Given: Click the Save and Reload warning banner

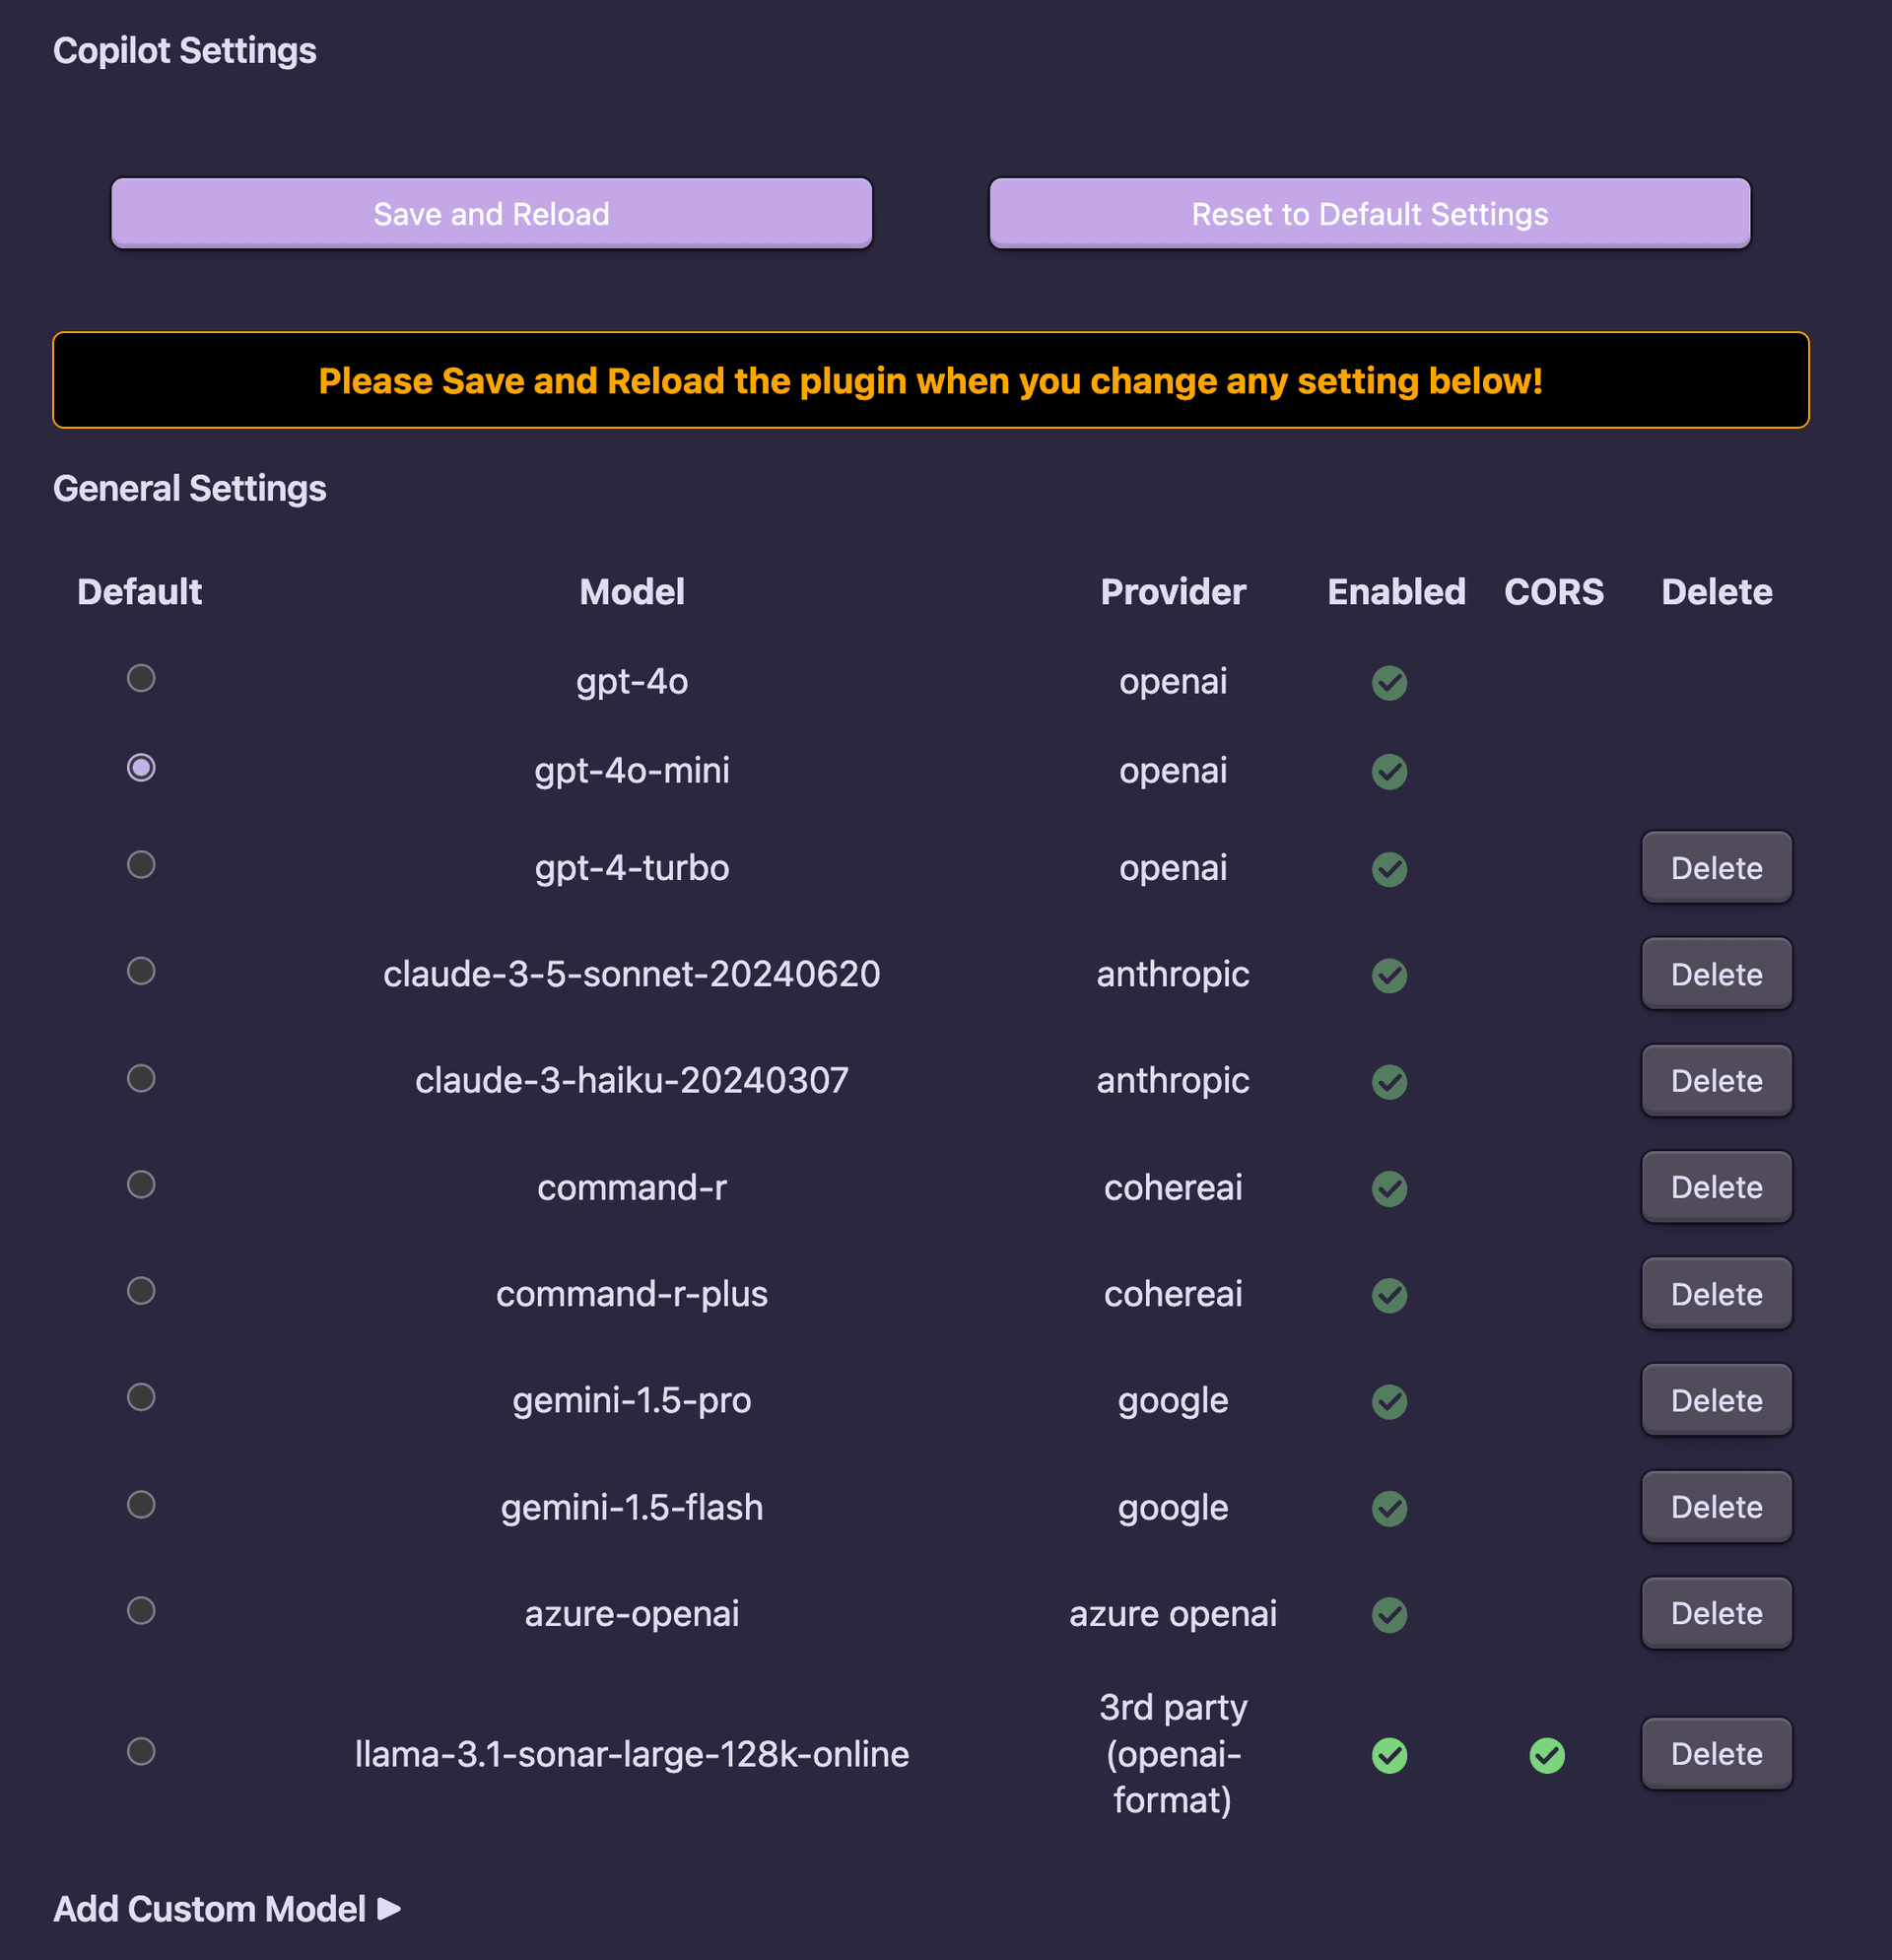Looking at the screenshot, I should pos(932,380).
